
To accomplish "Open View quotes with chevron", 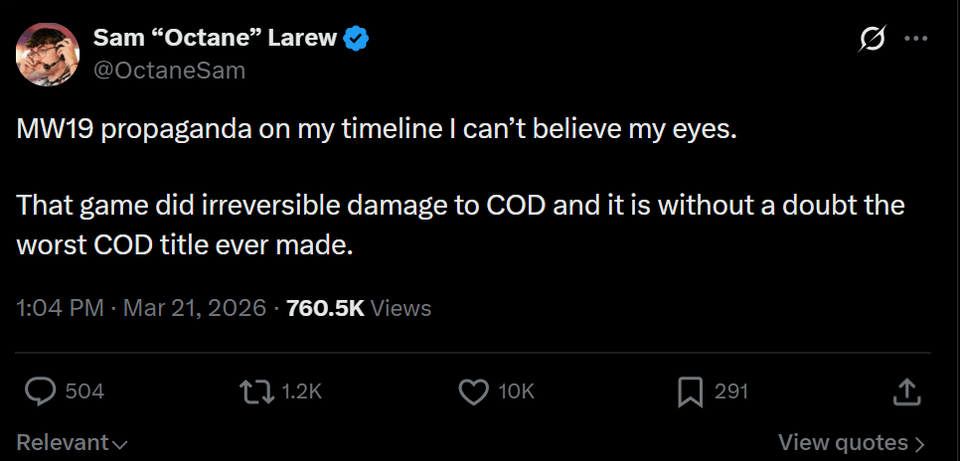I will 851,442.
